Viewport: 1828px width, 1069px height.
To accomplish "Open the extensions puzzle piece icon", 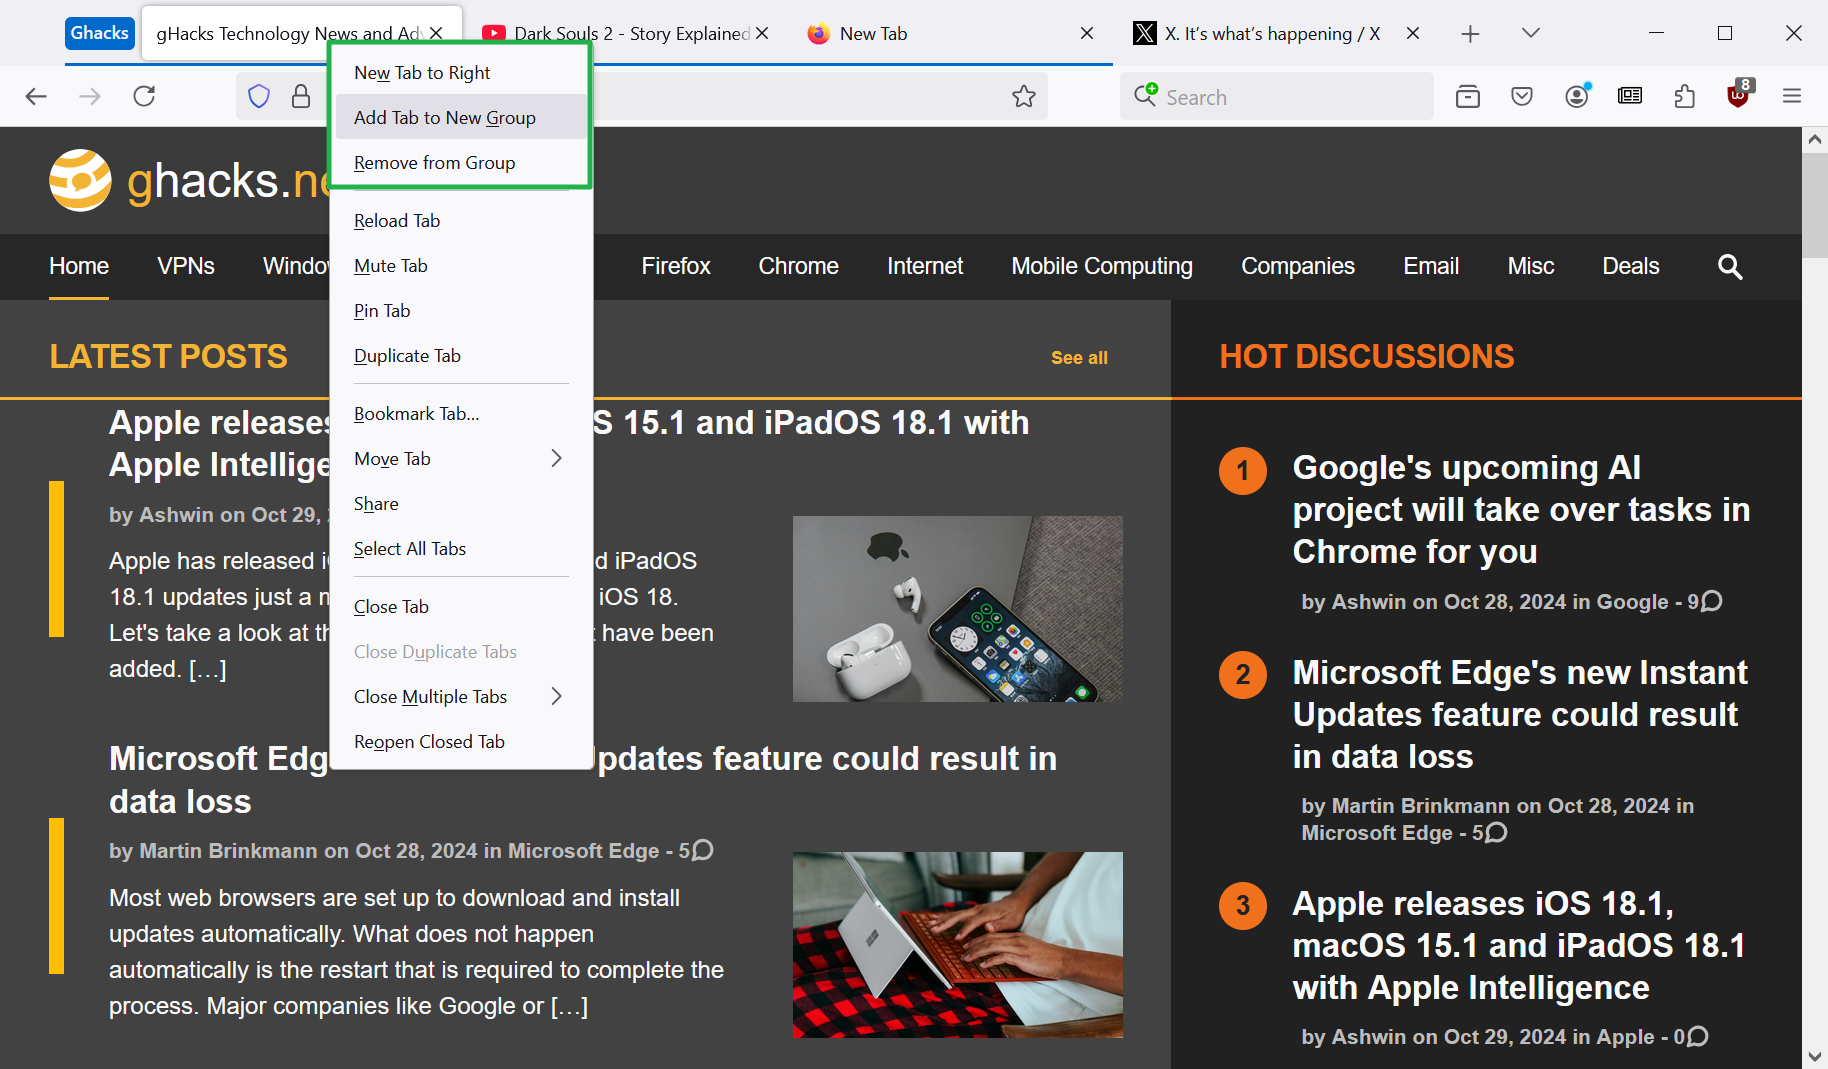I will [1685, 97].
